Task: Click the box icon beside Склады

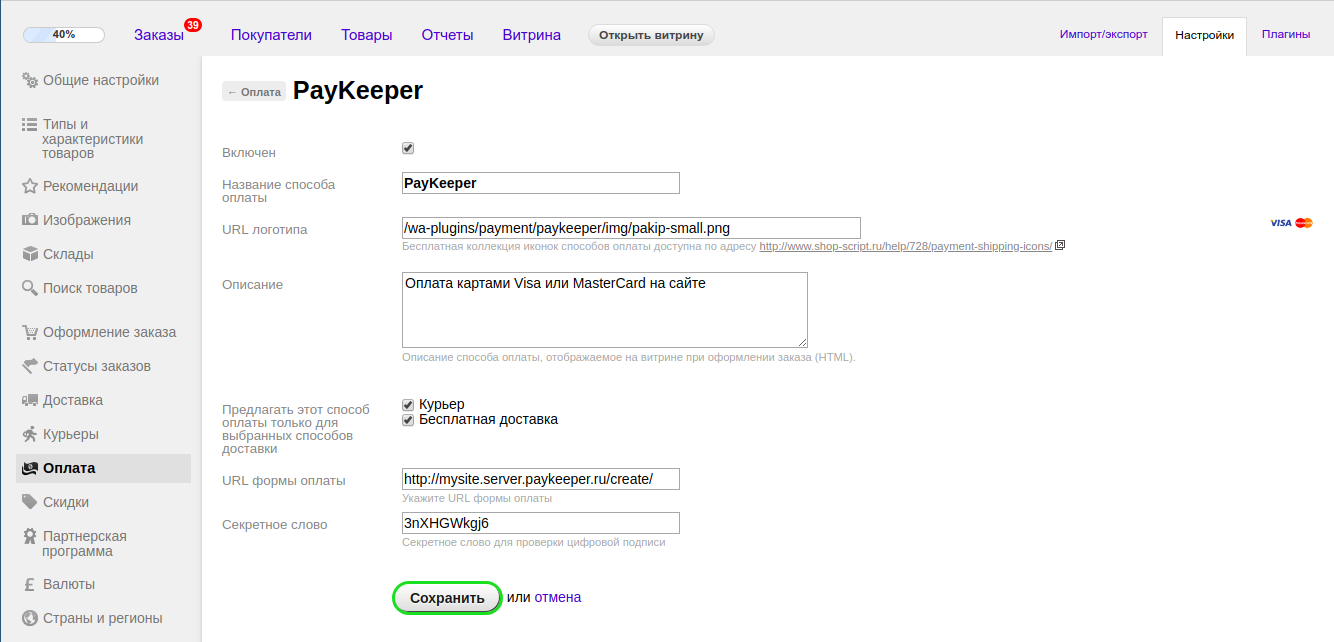Action: click(30, 255)
